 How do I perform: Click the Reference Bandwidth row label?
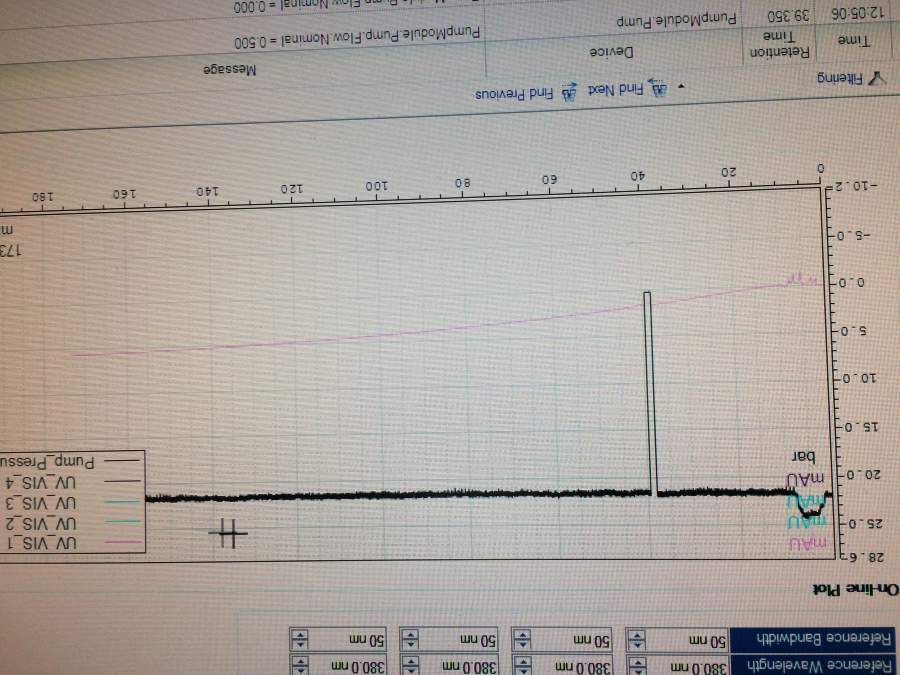tap(811, 638)
